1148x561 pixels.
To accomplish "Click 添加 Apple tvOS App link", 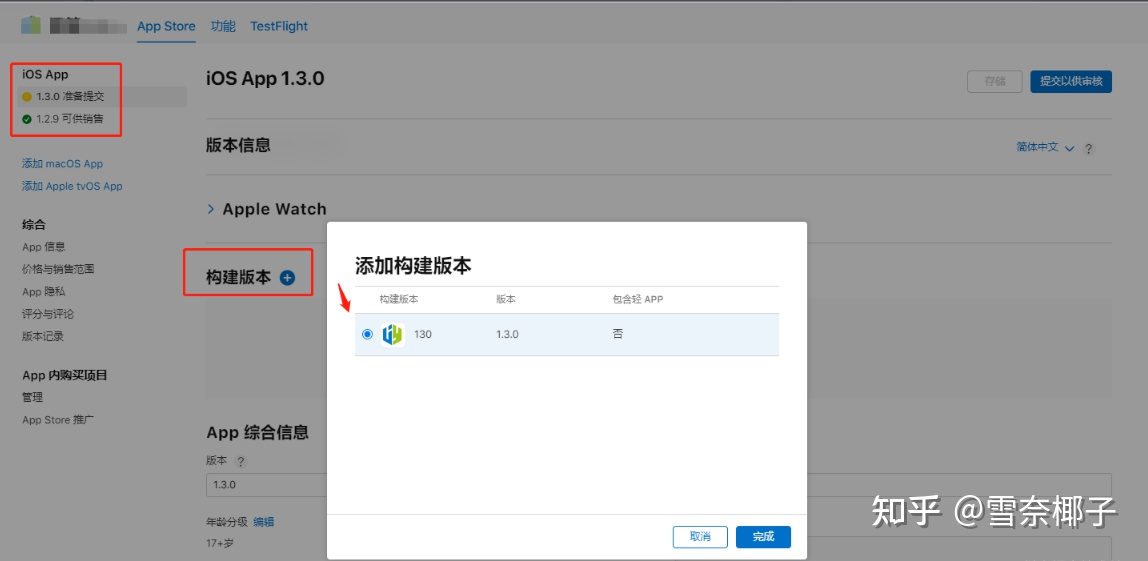I will [72, 187].
